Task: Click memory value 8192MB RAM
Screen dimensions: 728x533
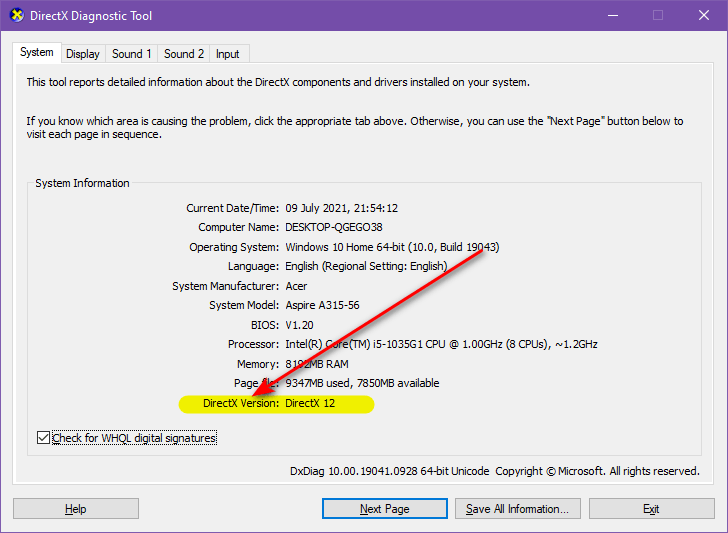Action: [317, 364]
